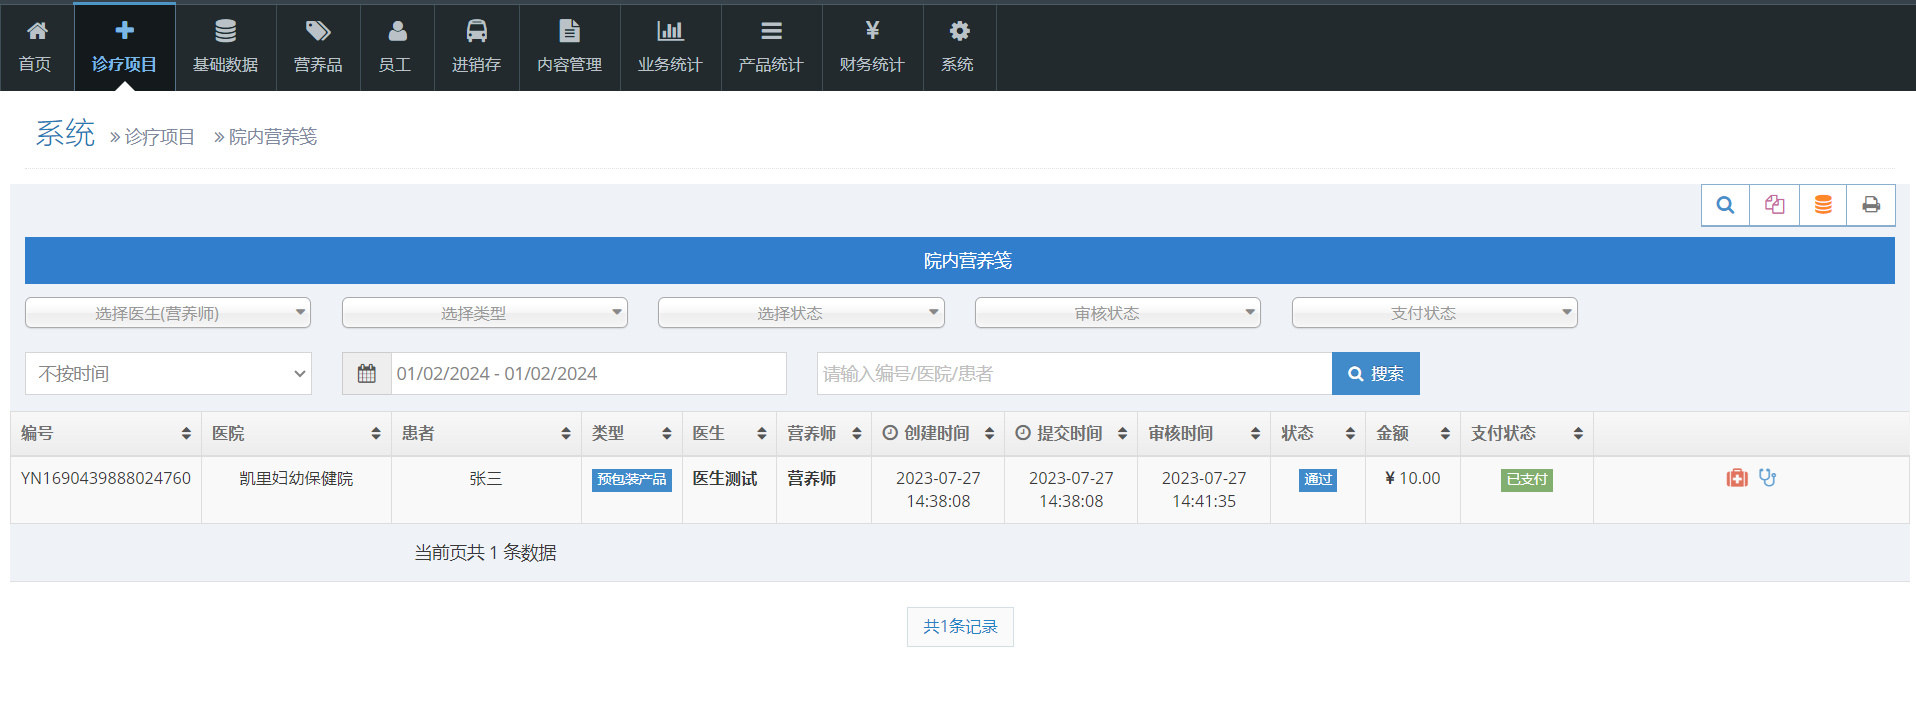This screenshot has height=727, width=1916.
Task: Open the 产品统计 nav item
Action: (x=771, y=47)
